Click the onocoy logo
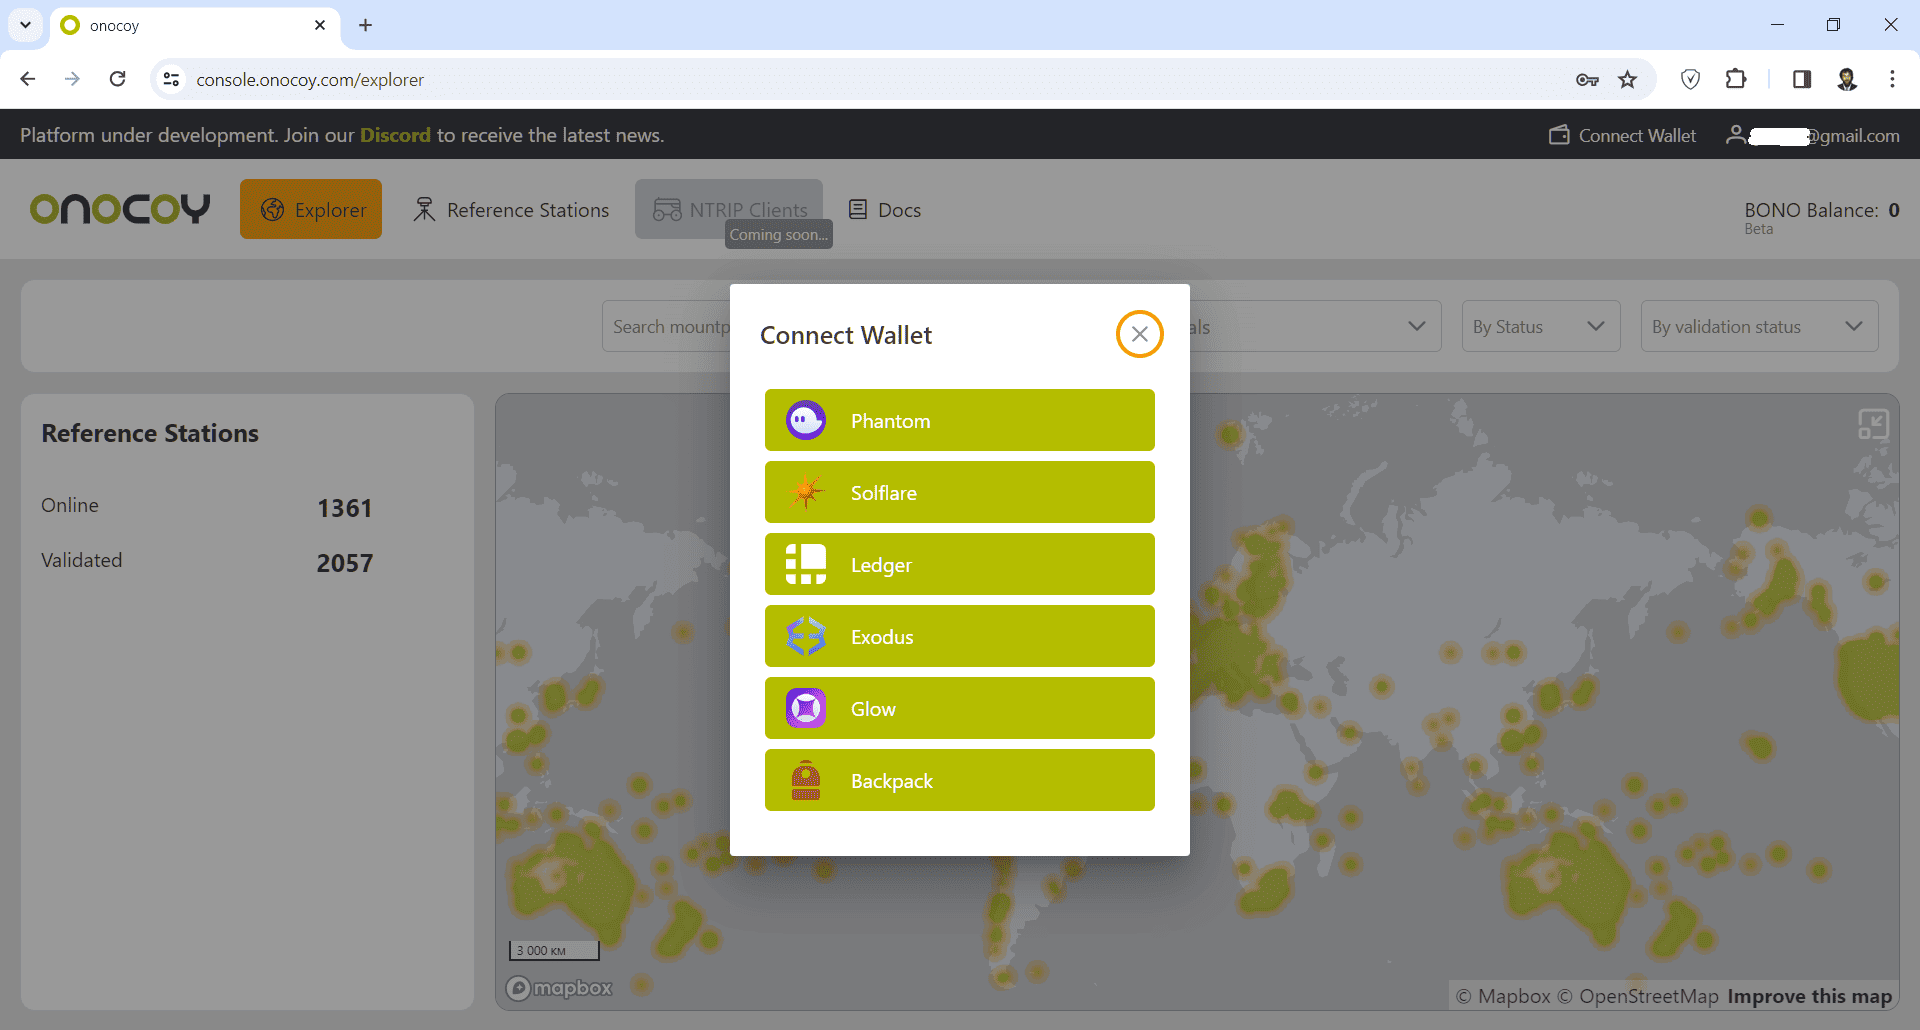 (120, 209)
